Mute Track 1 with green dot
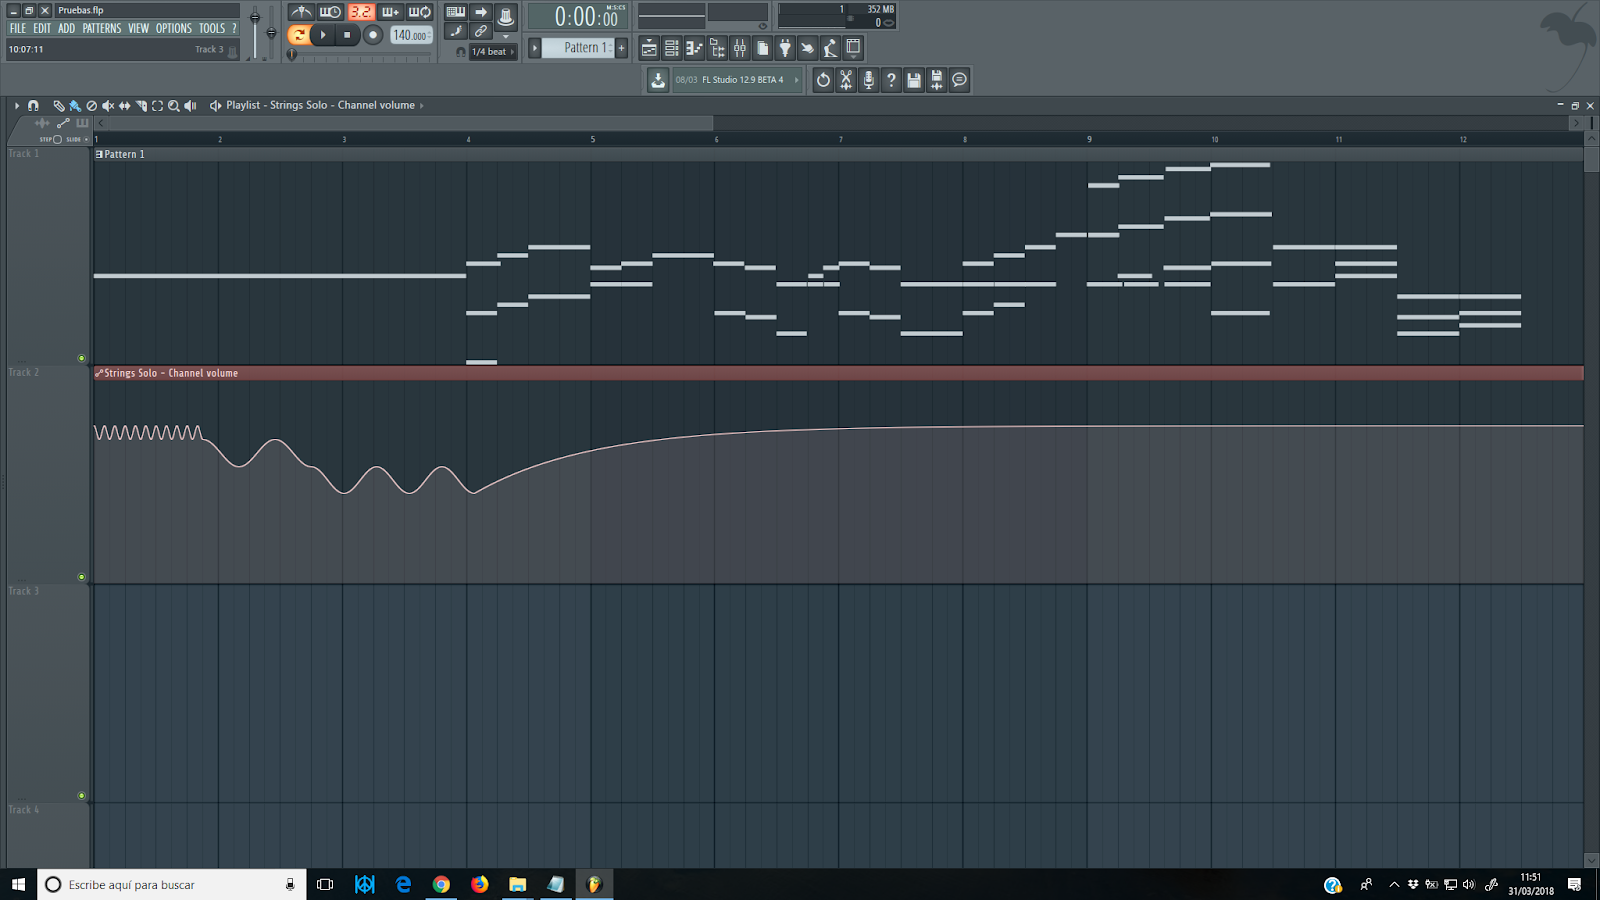1600x900 pixels. (82, 358)
